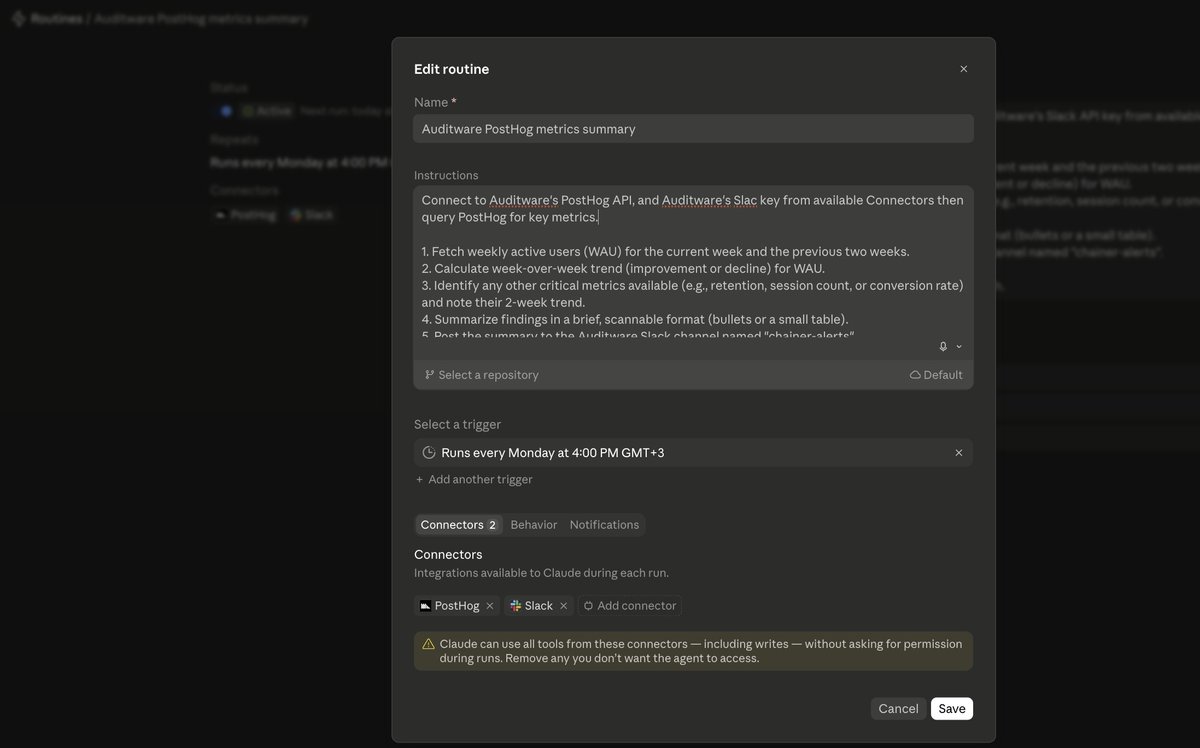1200x748 pixels.
Task: Switch to the Notifications tab
Action: point(604,525)
